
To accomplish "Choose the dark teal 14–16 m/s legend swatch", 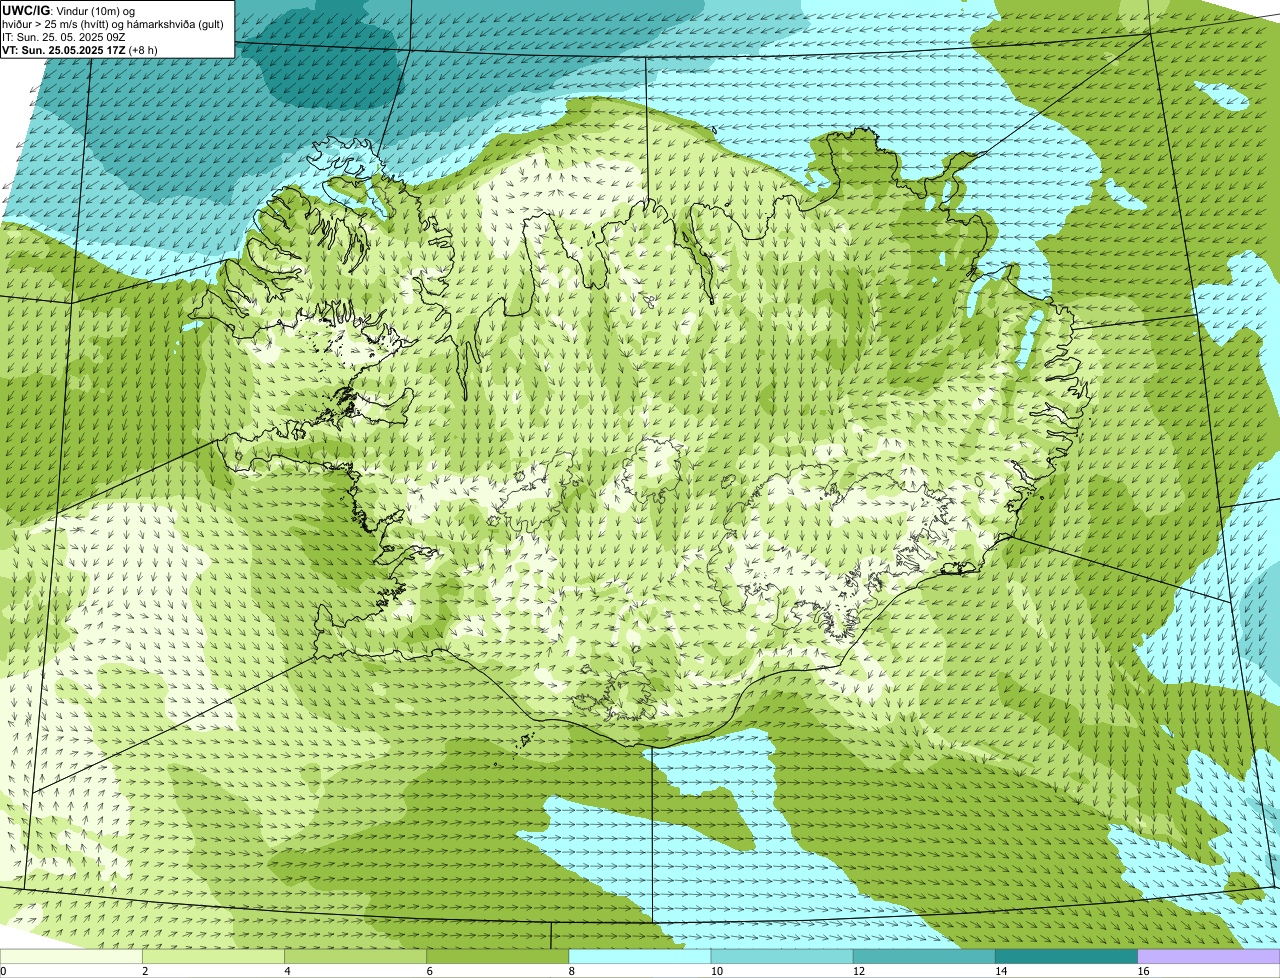I will 1066,956.
